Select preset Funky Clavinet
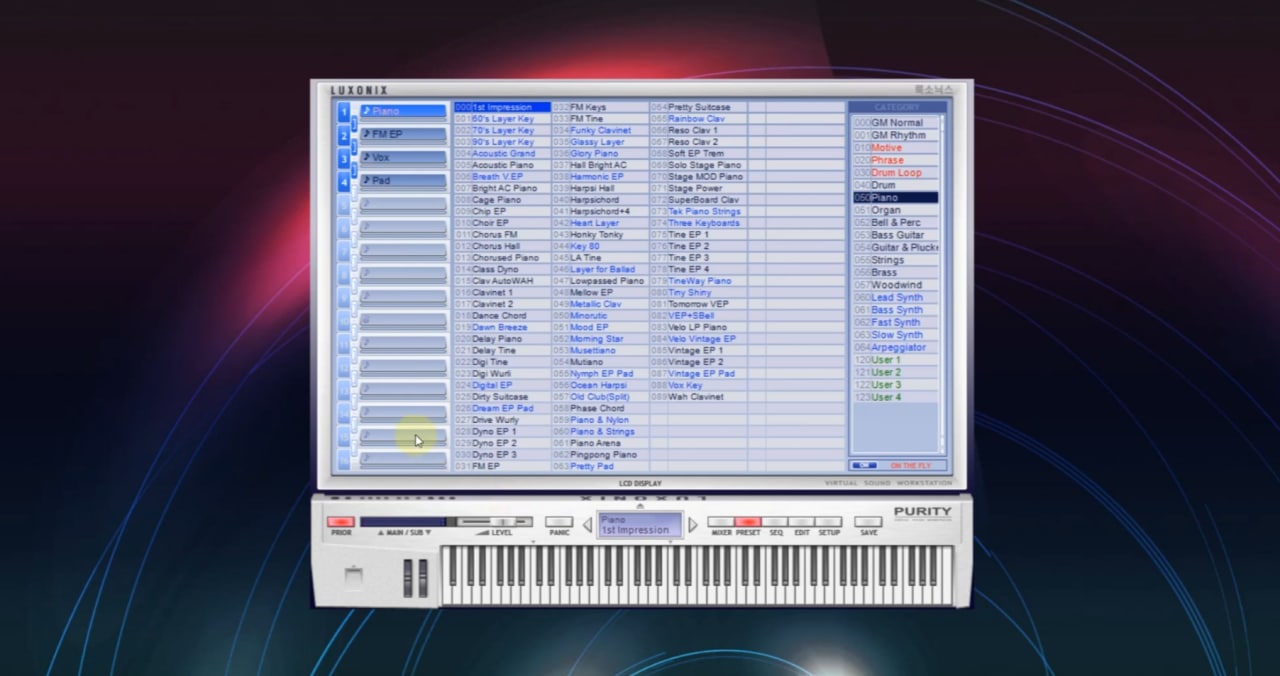This screenshot has width=1280, height=676. tap(600, 130)
